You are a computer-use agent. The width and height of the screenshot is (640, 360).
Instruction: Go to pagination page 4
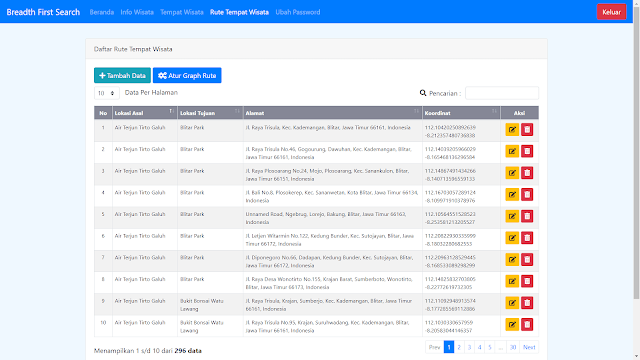[x=479, y=347]
